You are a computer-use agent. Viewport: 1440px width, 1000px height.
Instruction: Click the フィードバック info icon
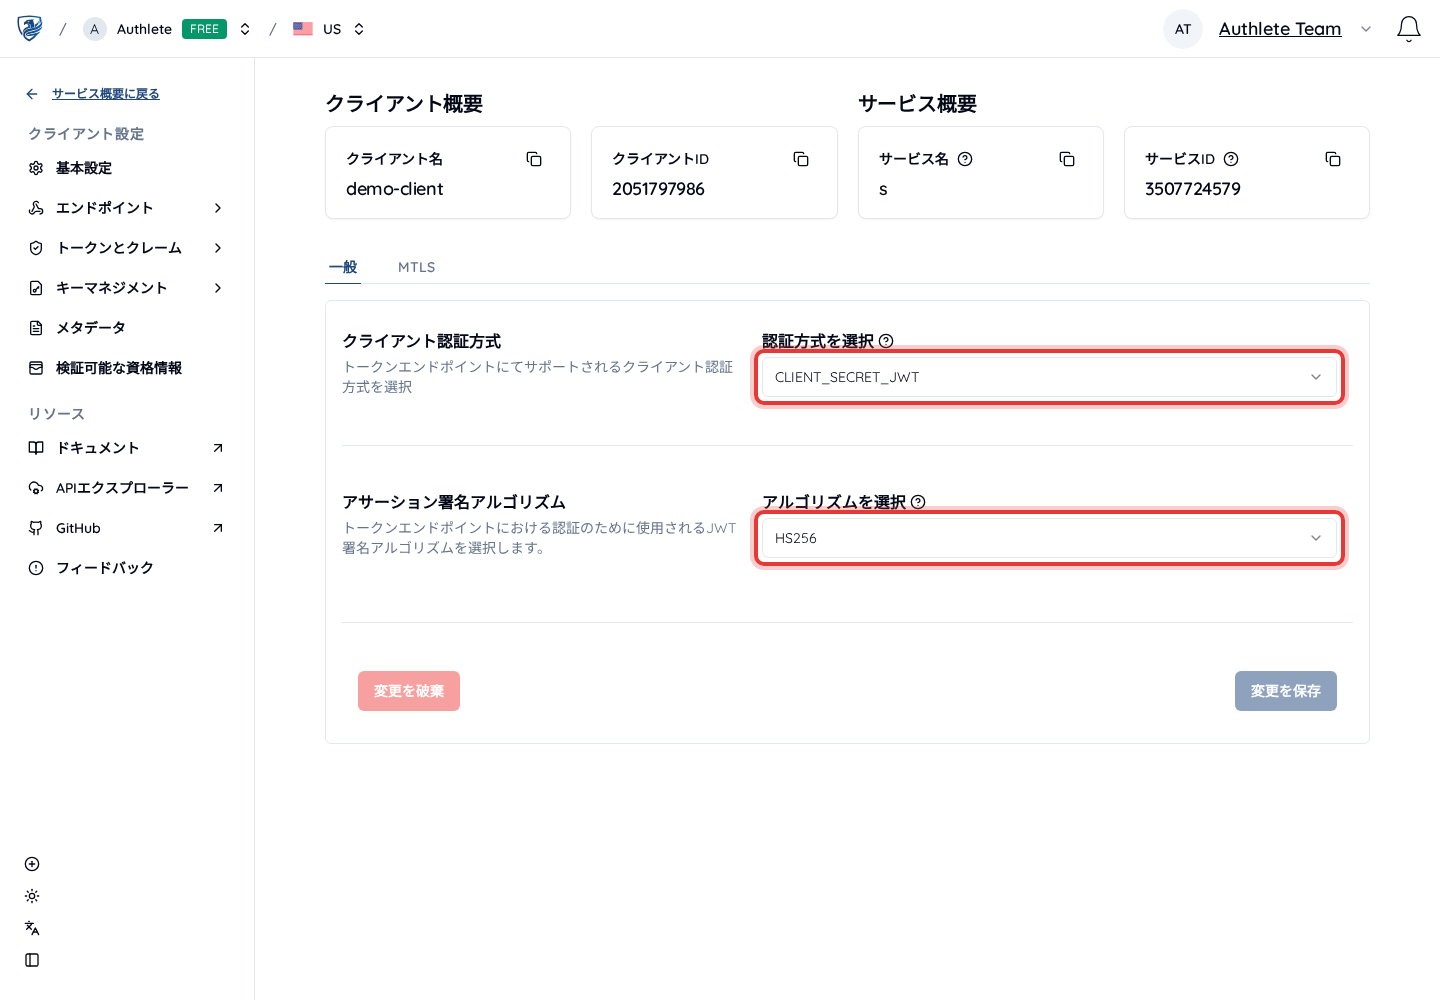coord(36,568)
